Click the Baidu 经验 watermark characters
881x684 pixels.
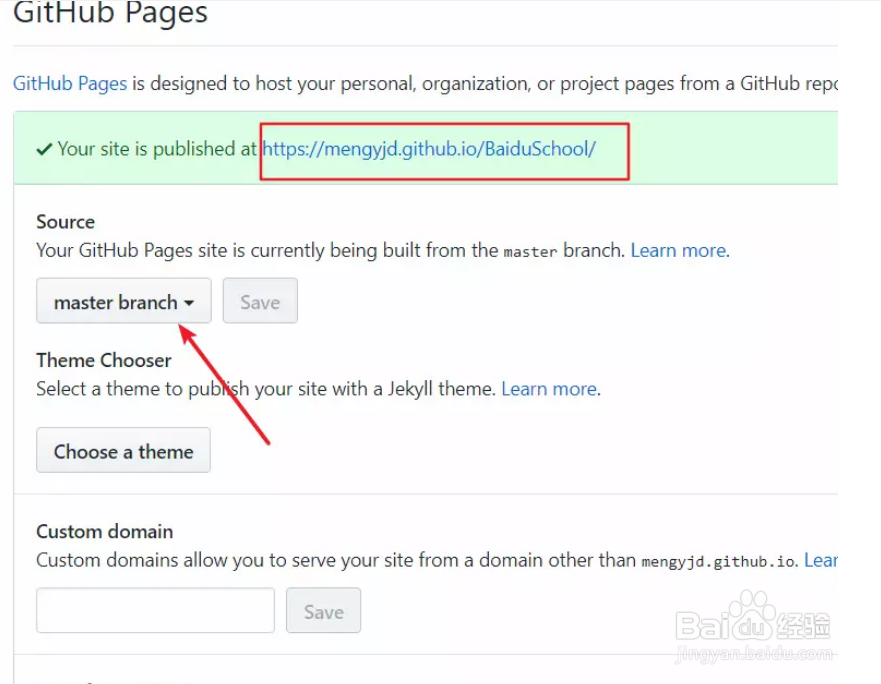coord(803,626)
